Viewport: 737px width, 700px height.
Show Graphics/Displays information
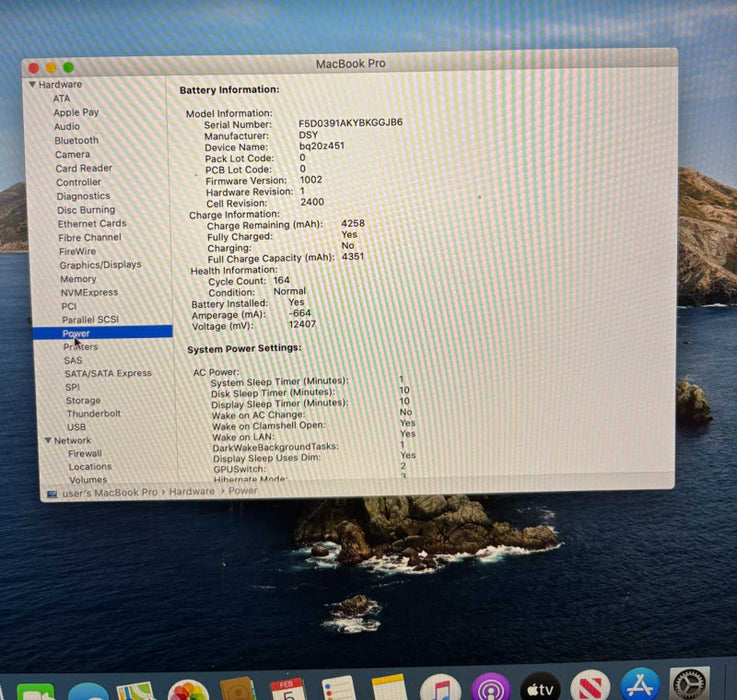(101, 265)
